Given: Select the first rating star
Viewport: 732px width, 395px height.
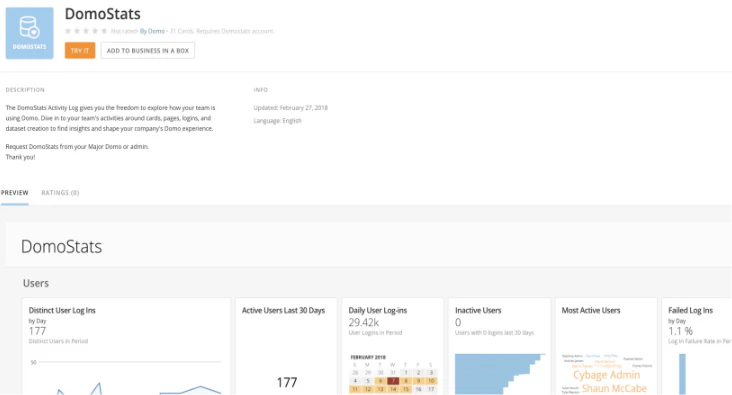Looking at the screenshot, I should tap(68, 31).
